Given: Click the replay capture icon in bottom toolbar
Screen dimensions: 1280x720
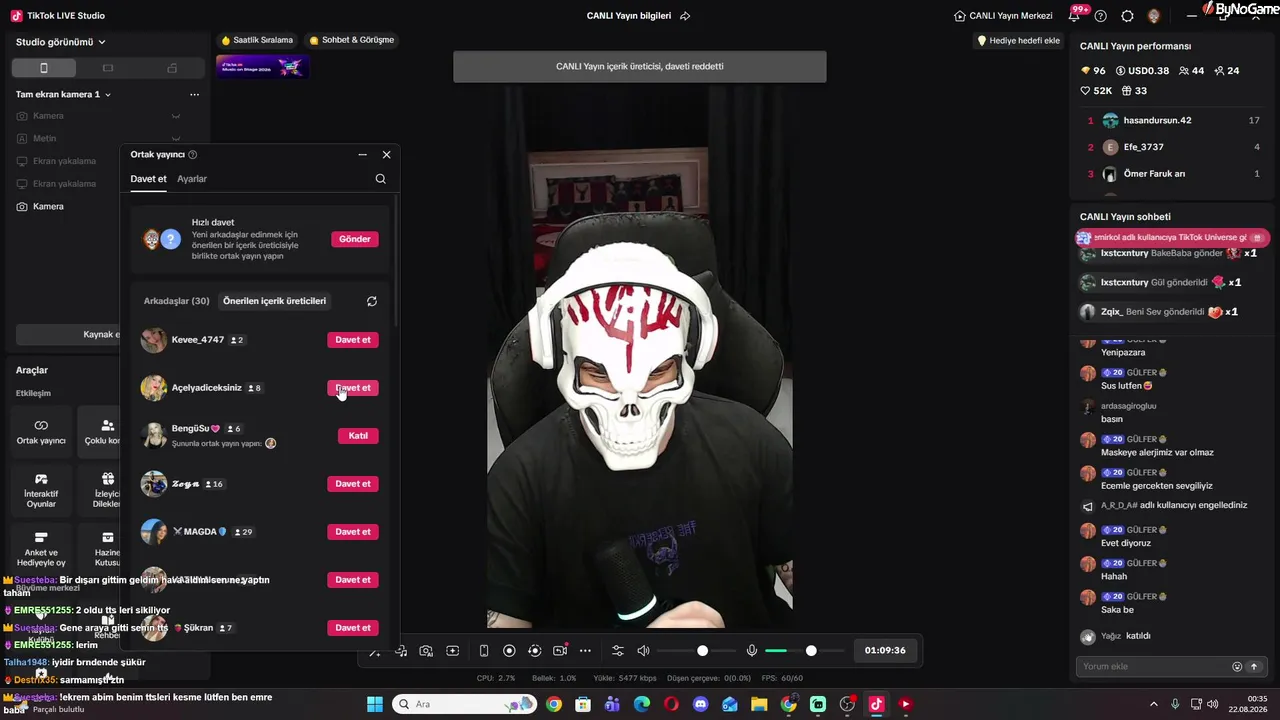Looking at the screenshot, I should [x=535, y=651].
